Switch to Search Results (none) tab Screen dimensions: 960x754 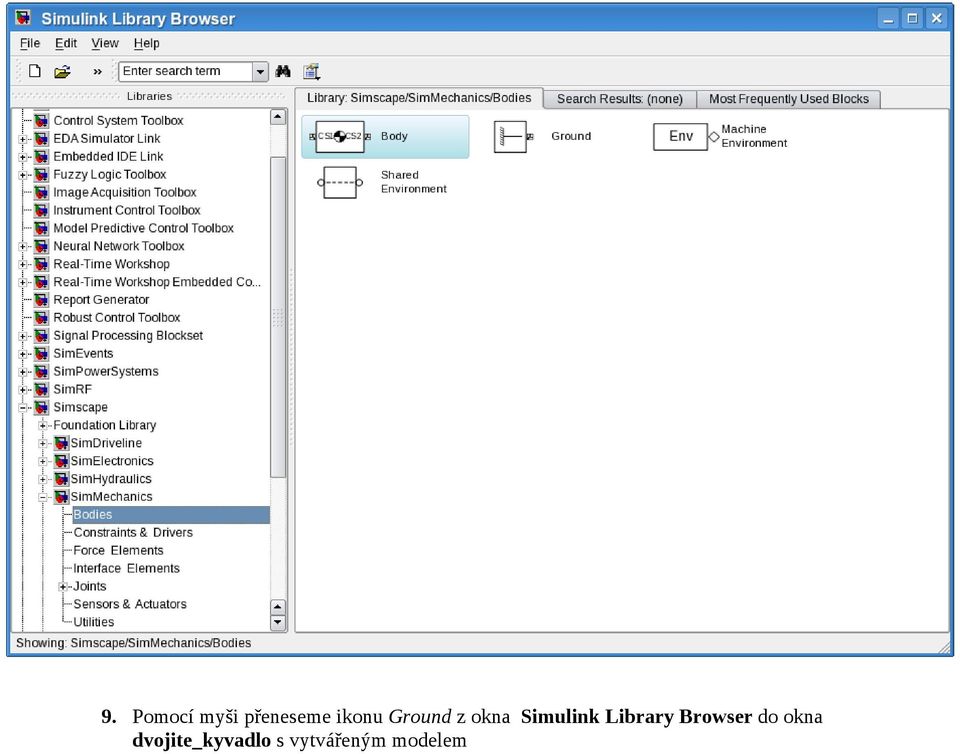(620, 99)
